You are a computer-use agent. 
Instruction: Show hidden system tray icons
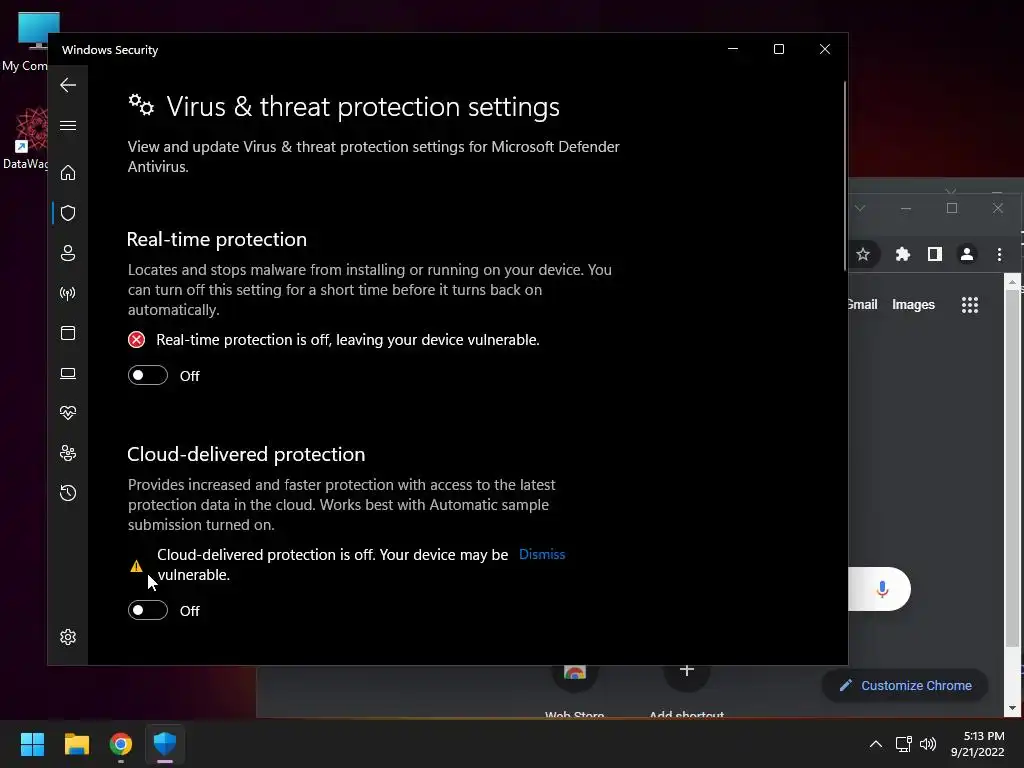tap(876, 744)
